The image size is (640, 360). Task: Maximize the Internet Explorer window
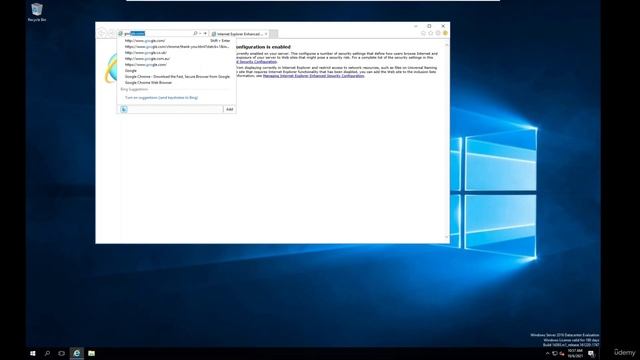pyautogui.click(x=429, y=26)
